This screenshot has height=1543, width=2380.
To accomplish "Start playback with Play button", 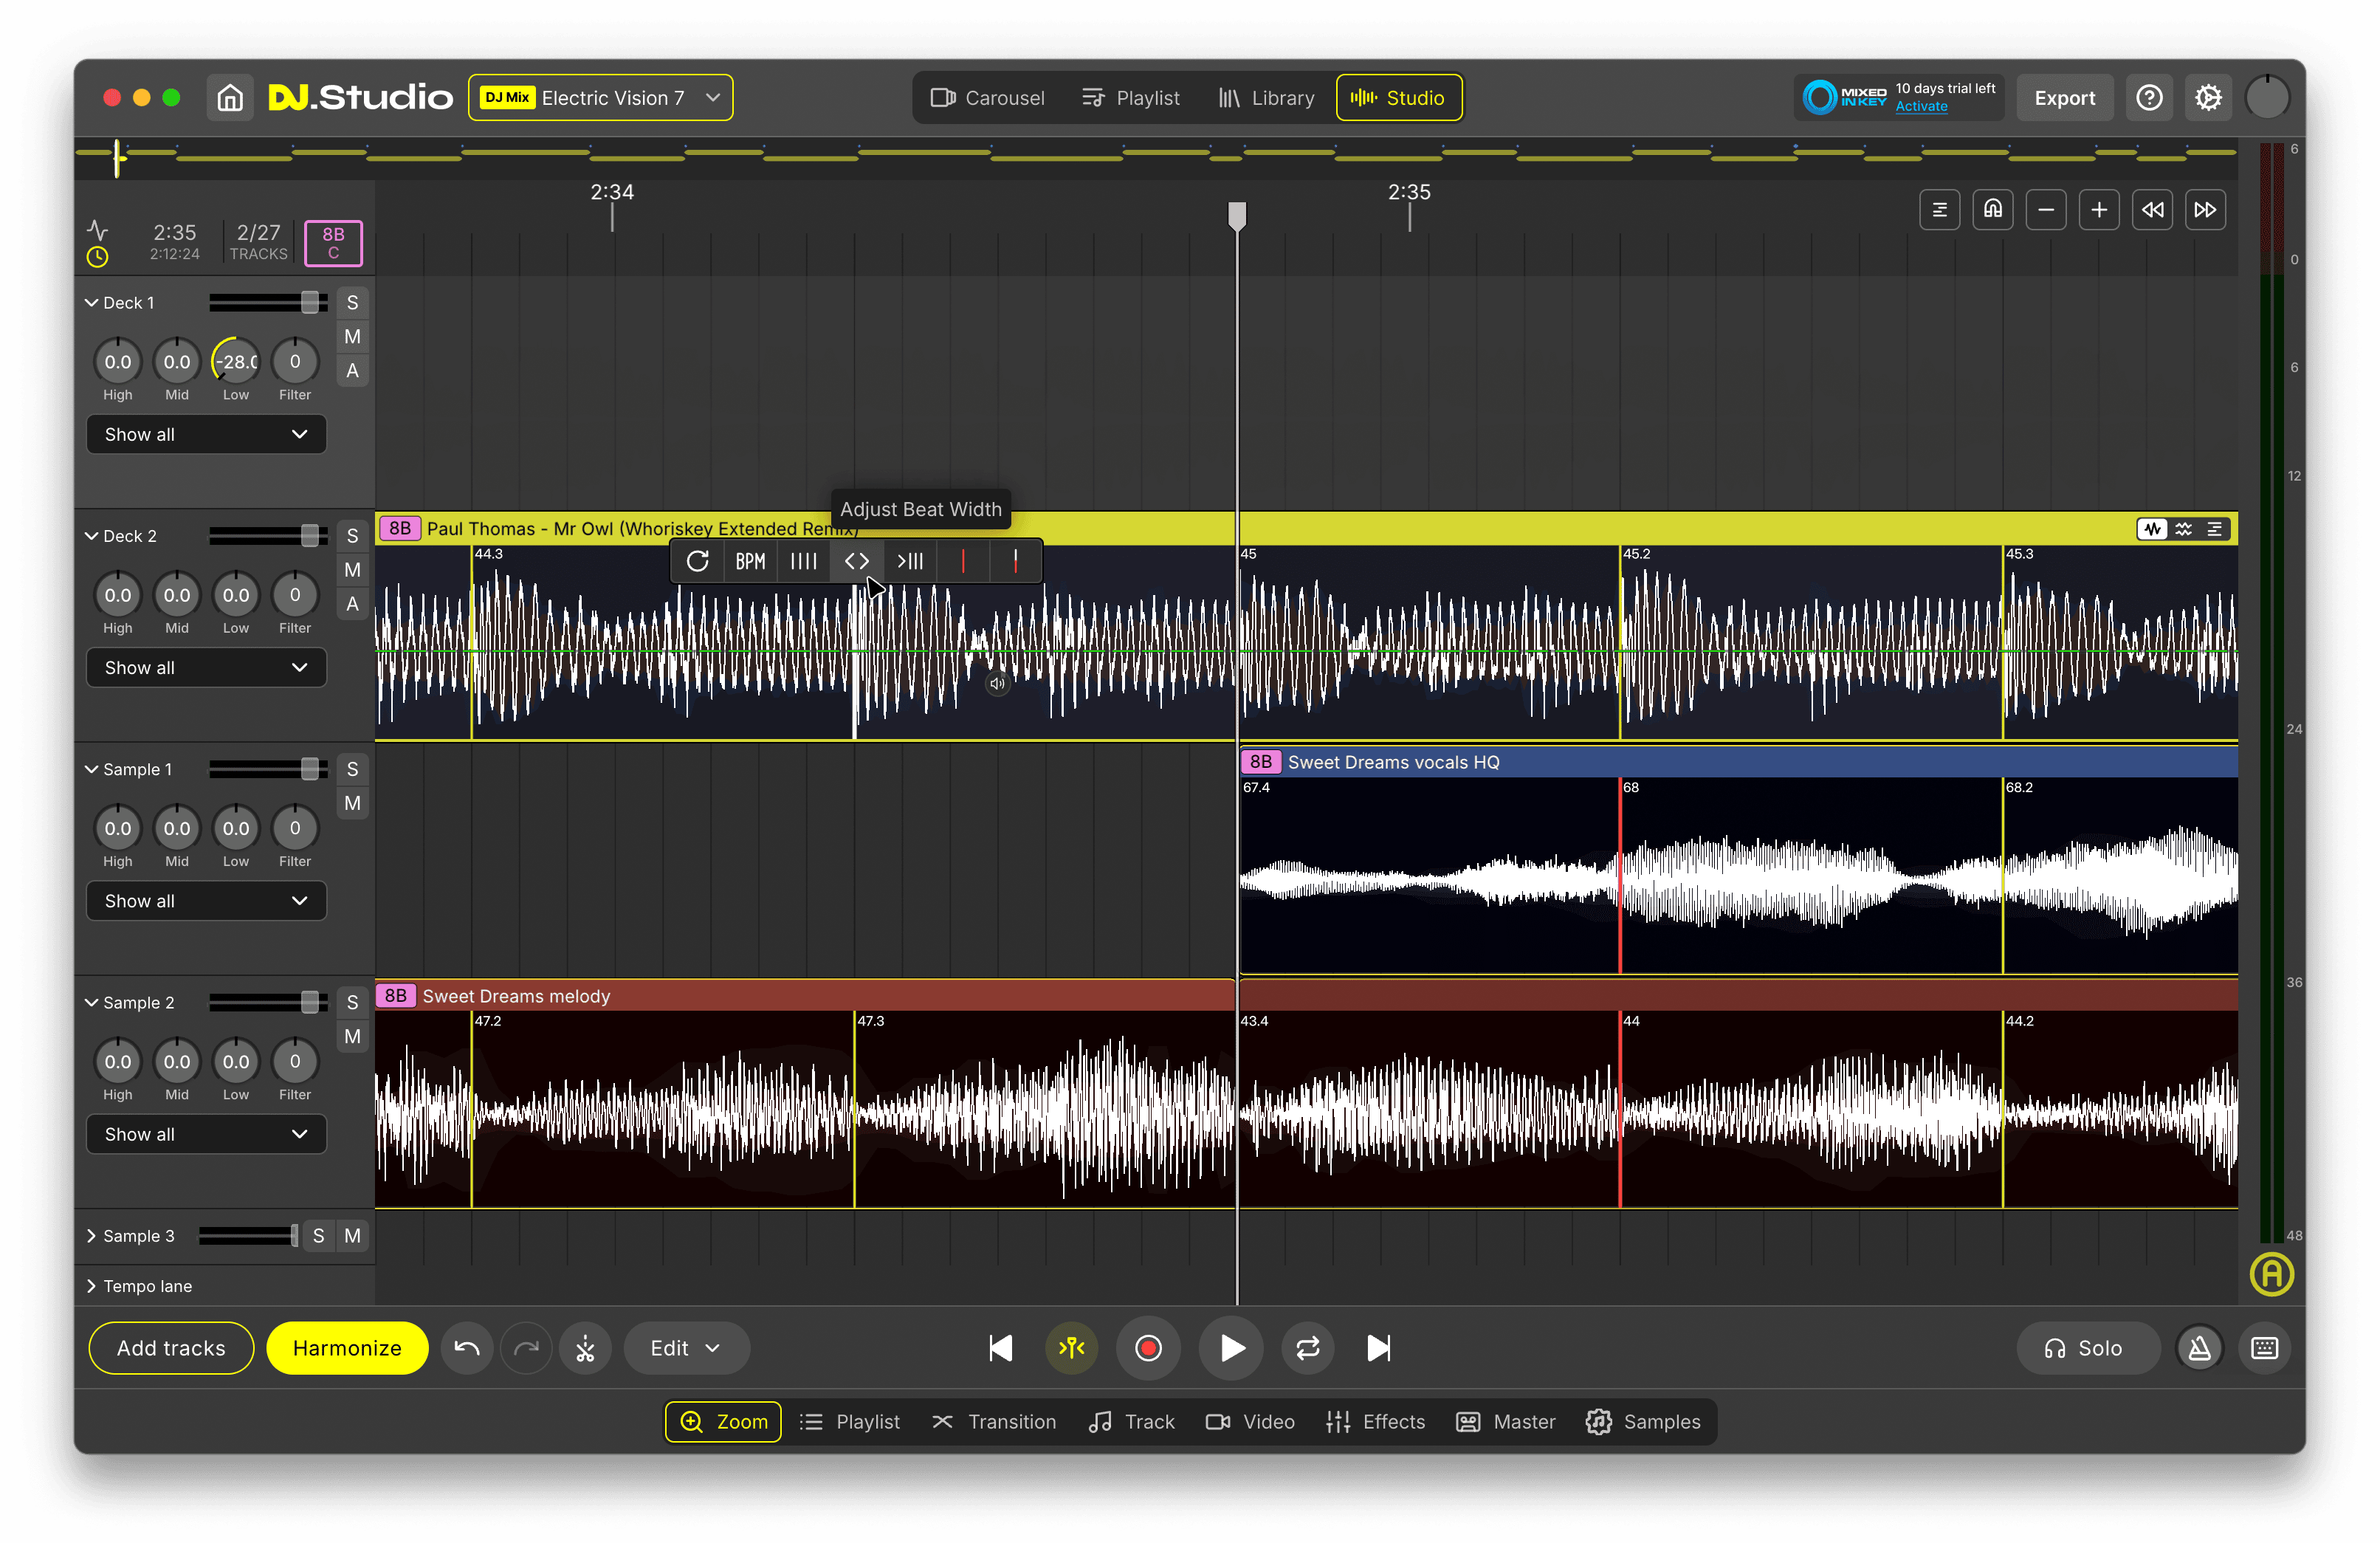I will (1232, 1348).
